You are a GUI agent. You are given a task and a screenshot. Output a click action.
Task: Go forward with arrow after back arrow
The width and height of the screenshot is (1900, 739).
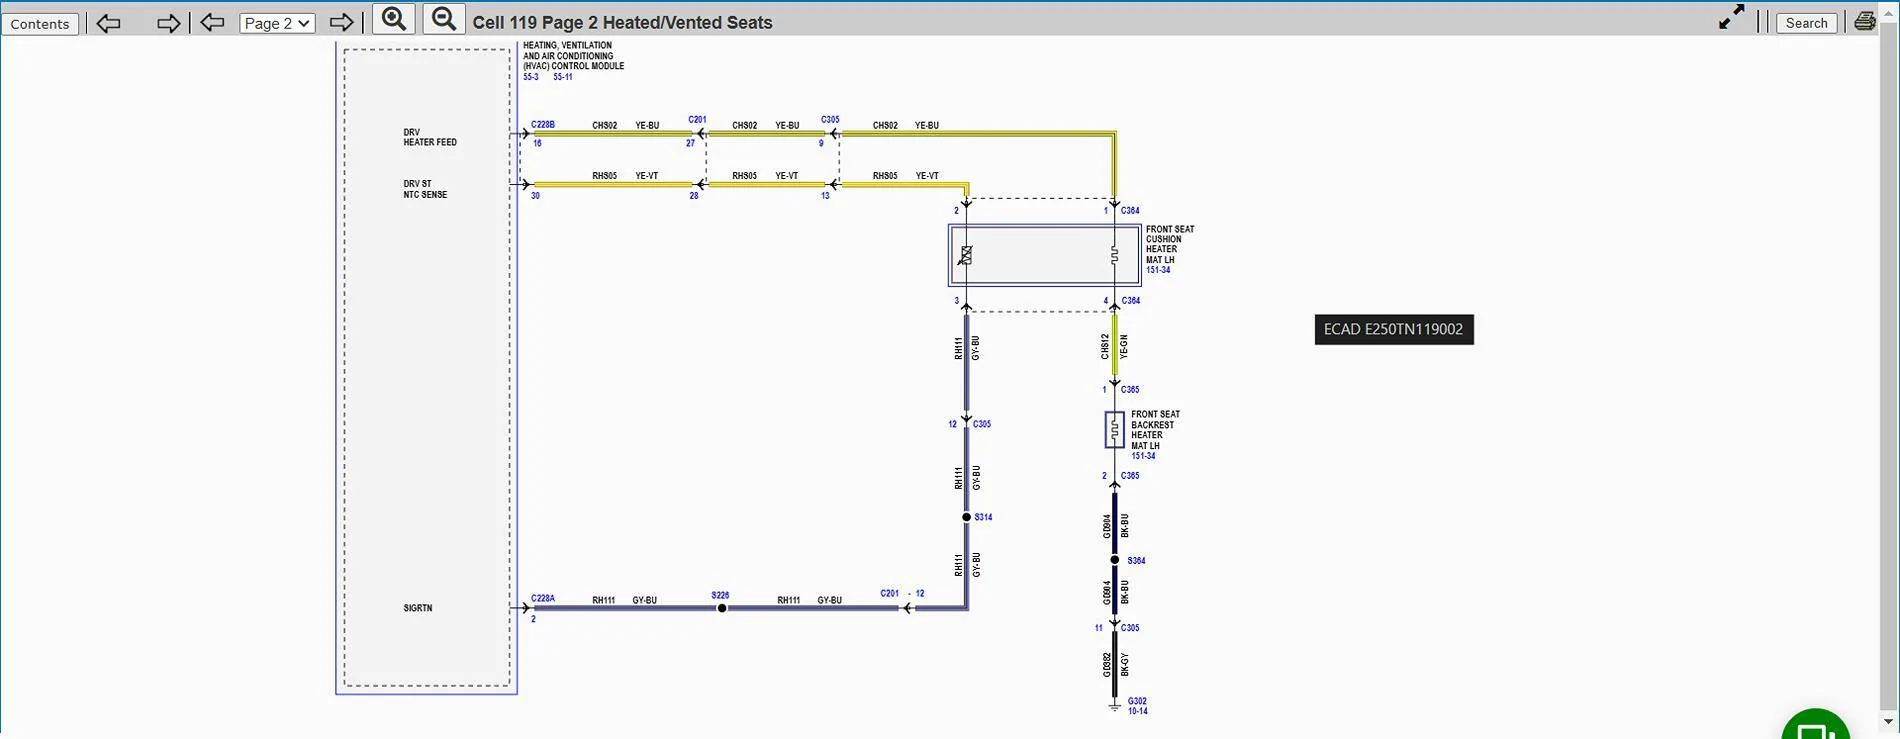[x=168, y=23]
